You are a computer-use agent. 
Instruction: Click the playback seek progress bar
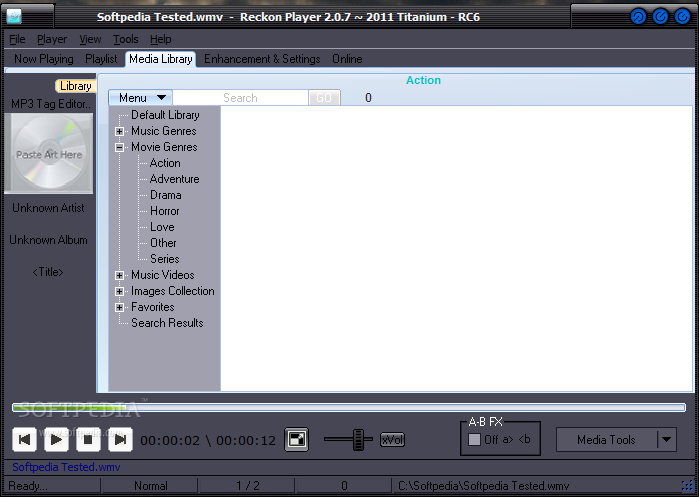pos(349,407)
